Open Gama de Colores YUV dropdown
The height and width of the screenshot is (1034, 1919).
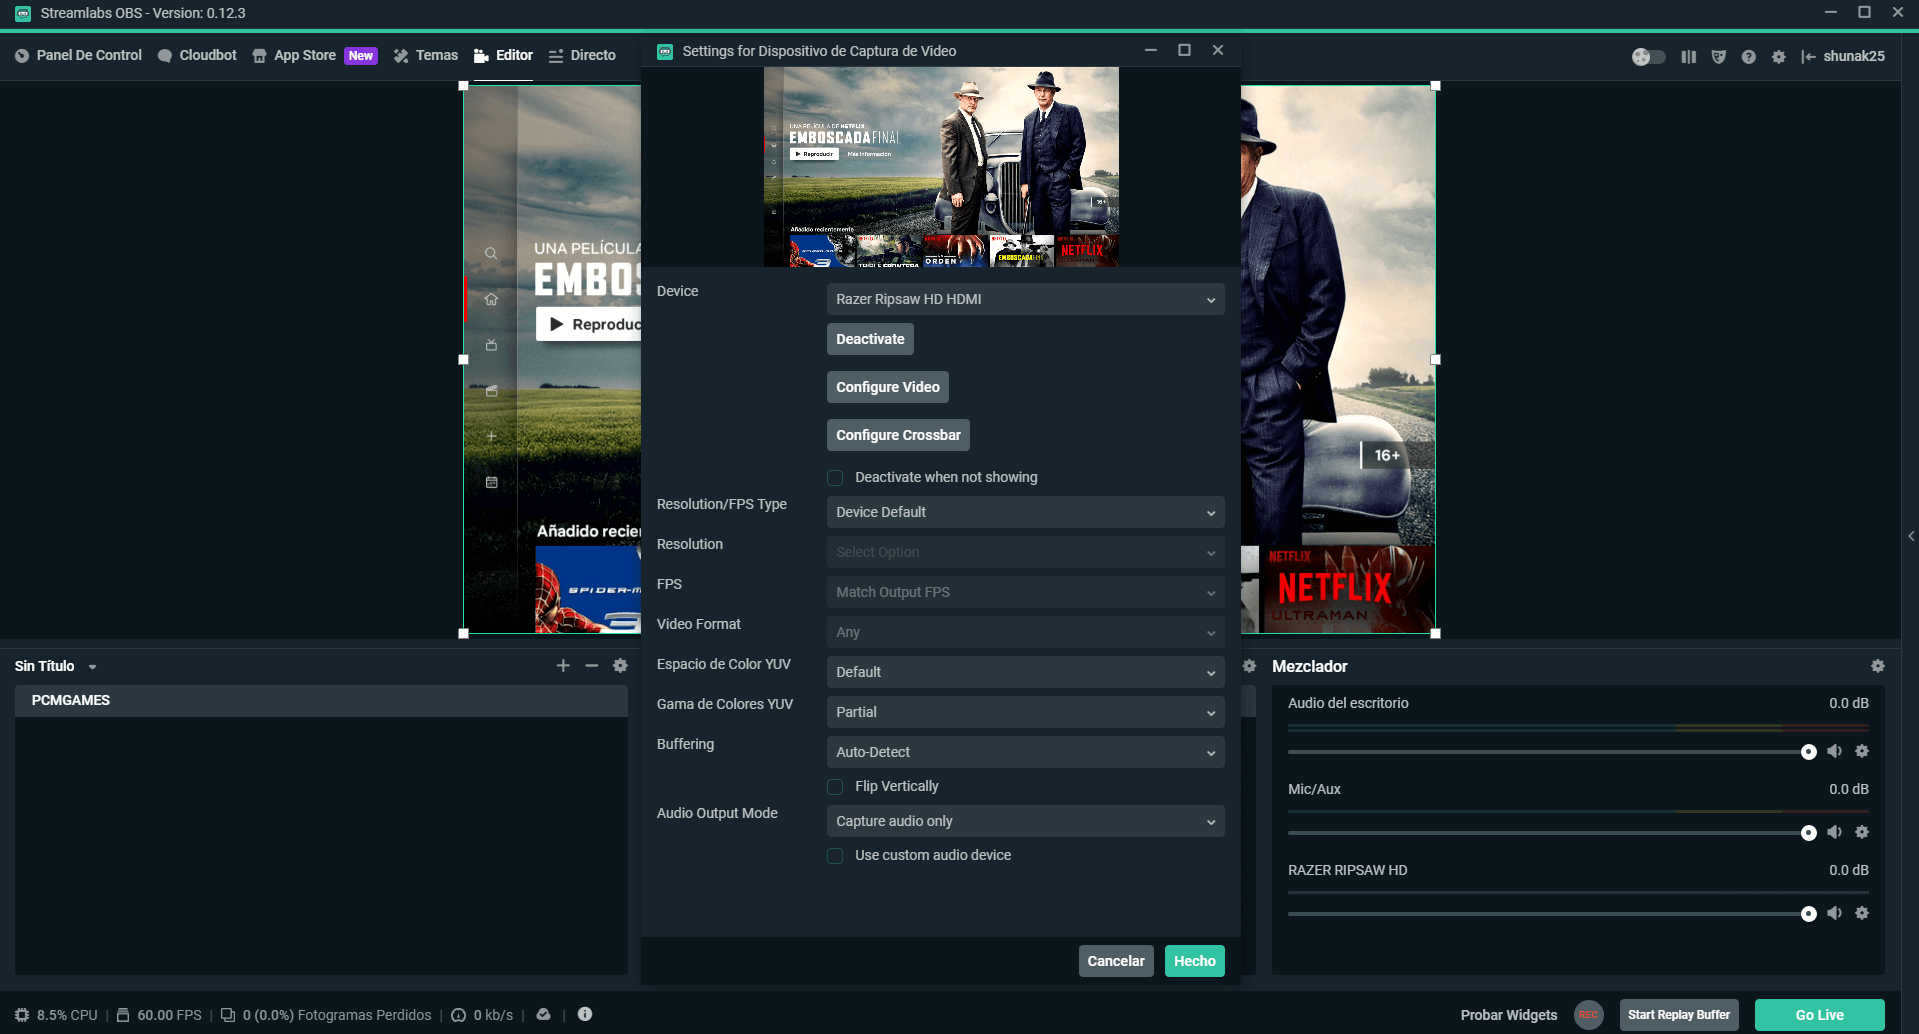coord(1025,712)
